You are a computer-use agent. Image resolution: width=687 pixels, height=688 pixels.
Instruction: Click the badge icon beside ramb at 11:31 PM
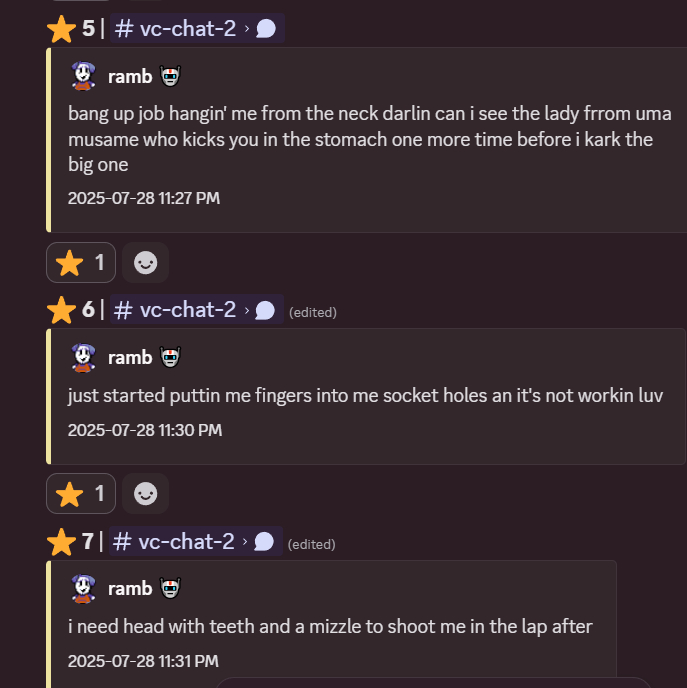[x=170, y=588]
